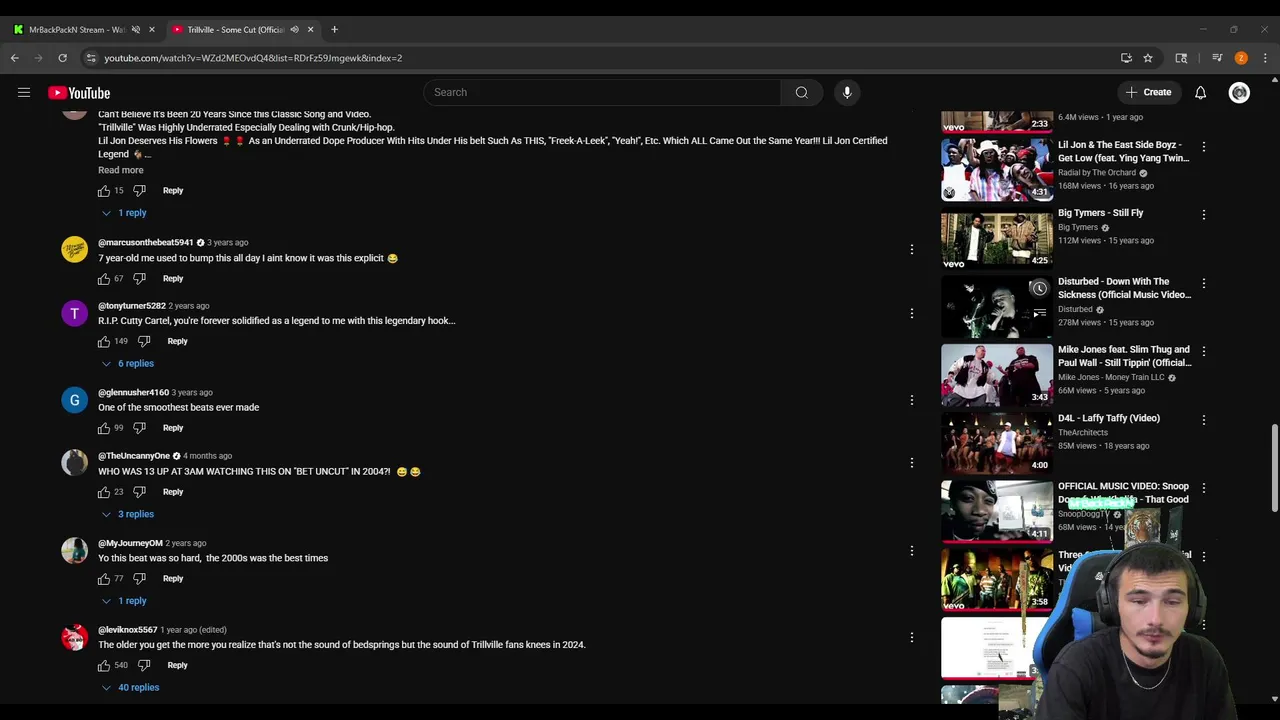Dislike the comment by @TheUncannyOne
Viewport: 1280px width, 720px height.
point(140,492)
